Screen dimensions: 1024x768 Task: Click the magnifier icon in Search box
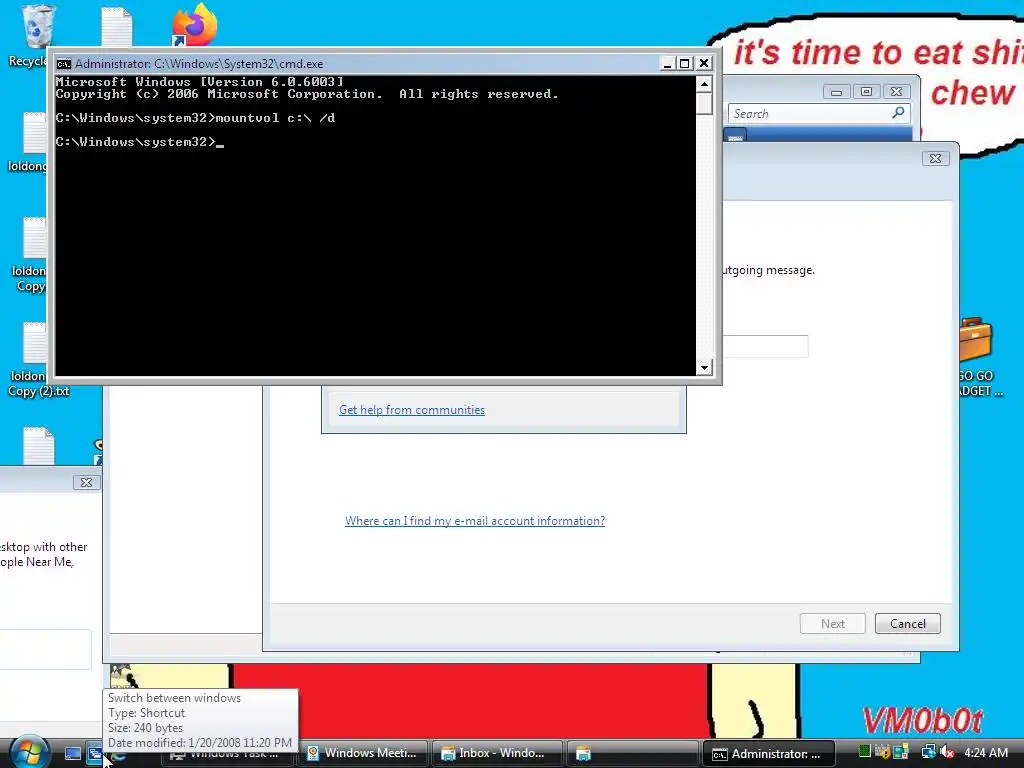tap(899, 113)
